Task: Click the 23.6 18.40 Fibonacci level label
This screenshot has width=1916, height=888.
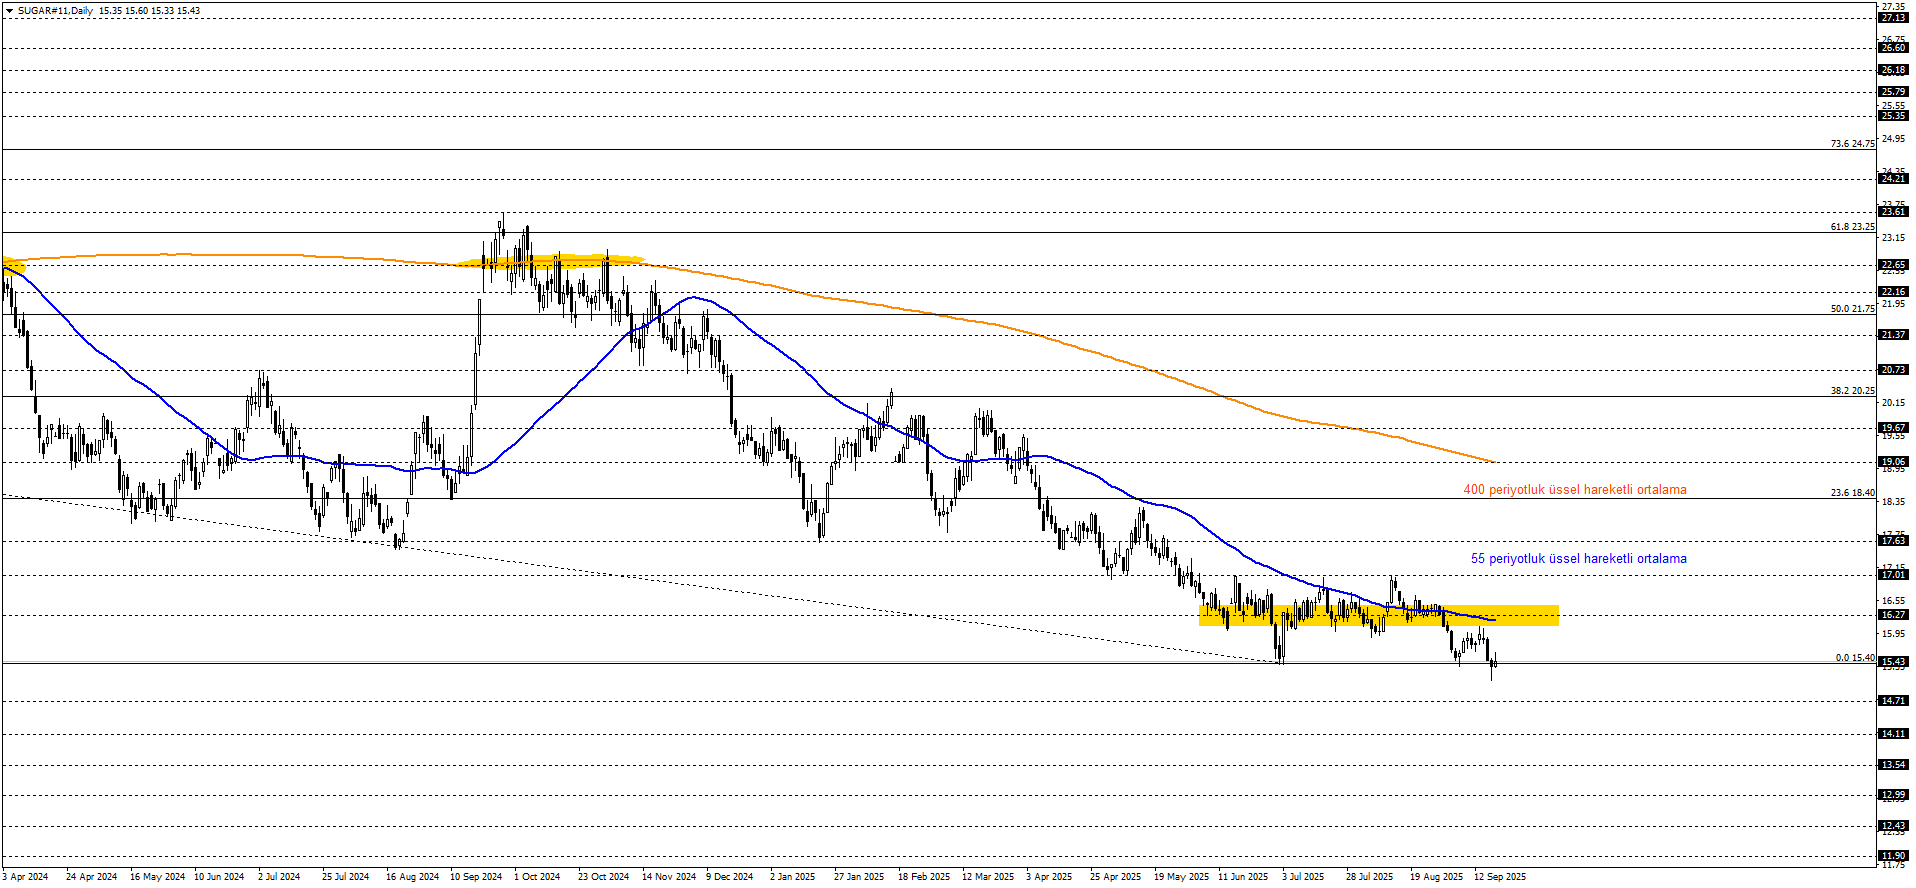Action: coord(1852,493)
